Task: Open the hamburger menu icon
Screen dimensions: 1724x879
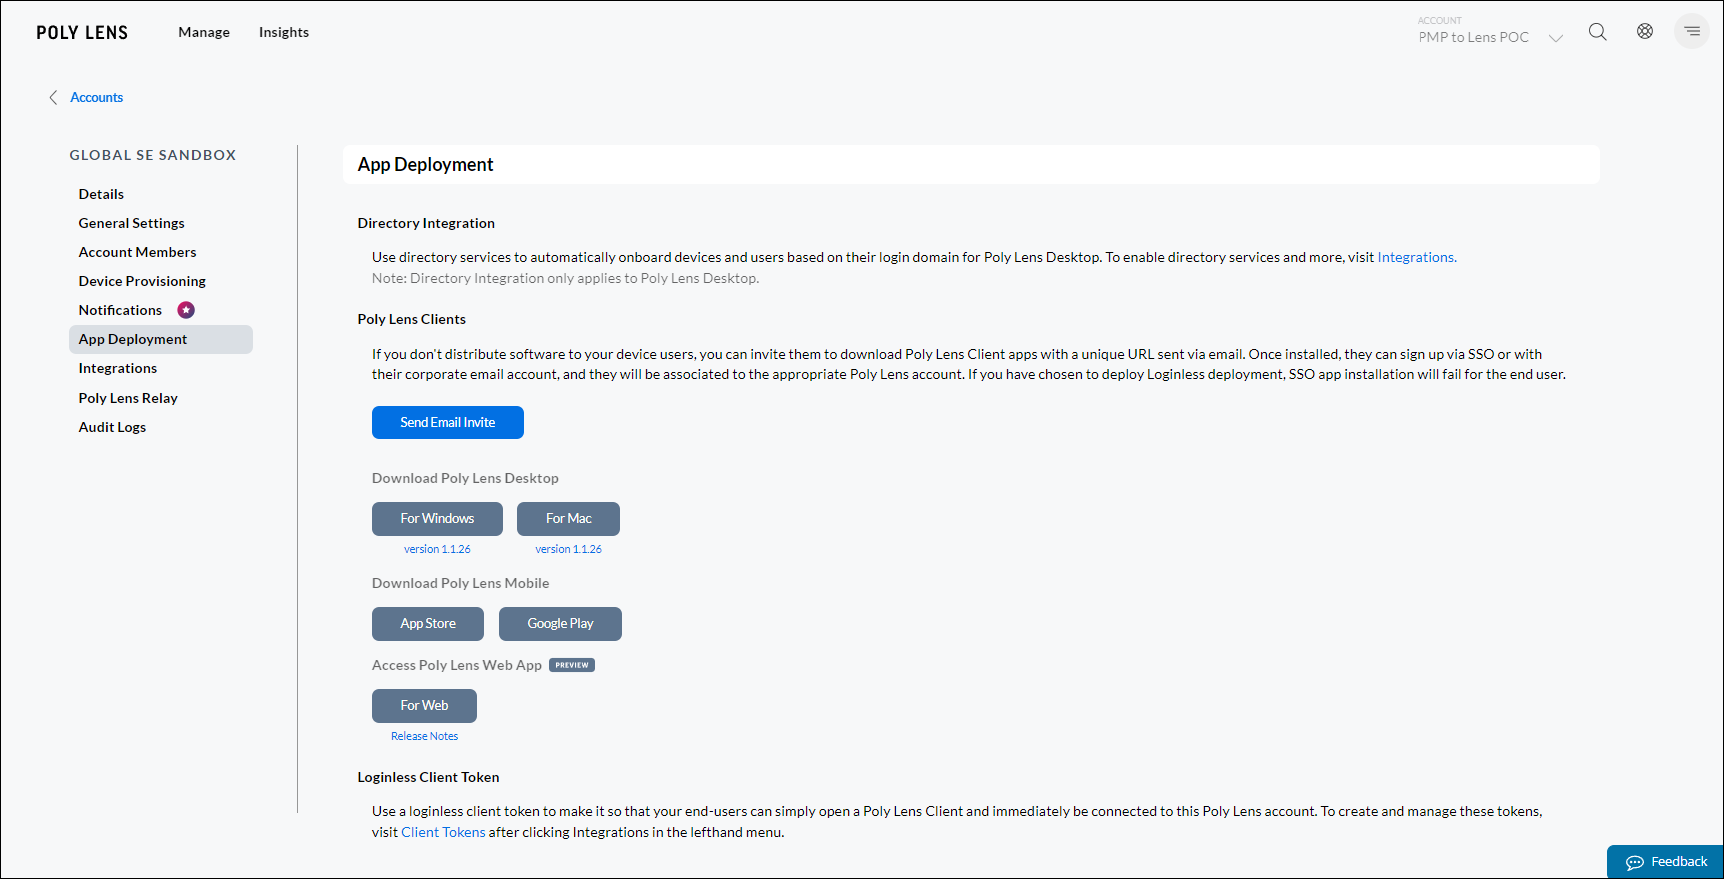Action: pyautogui.click(x=1692, y=32)
